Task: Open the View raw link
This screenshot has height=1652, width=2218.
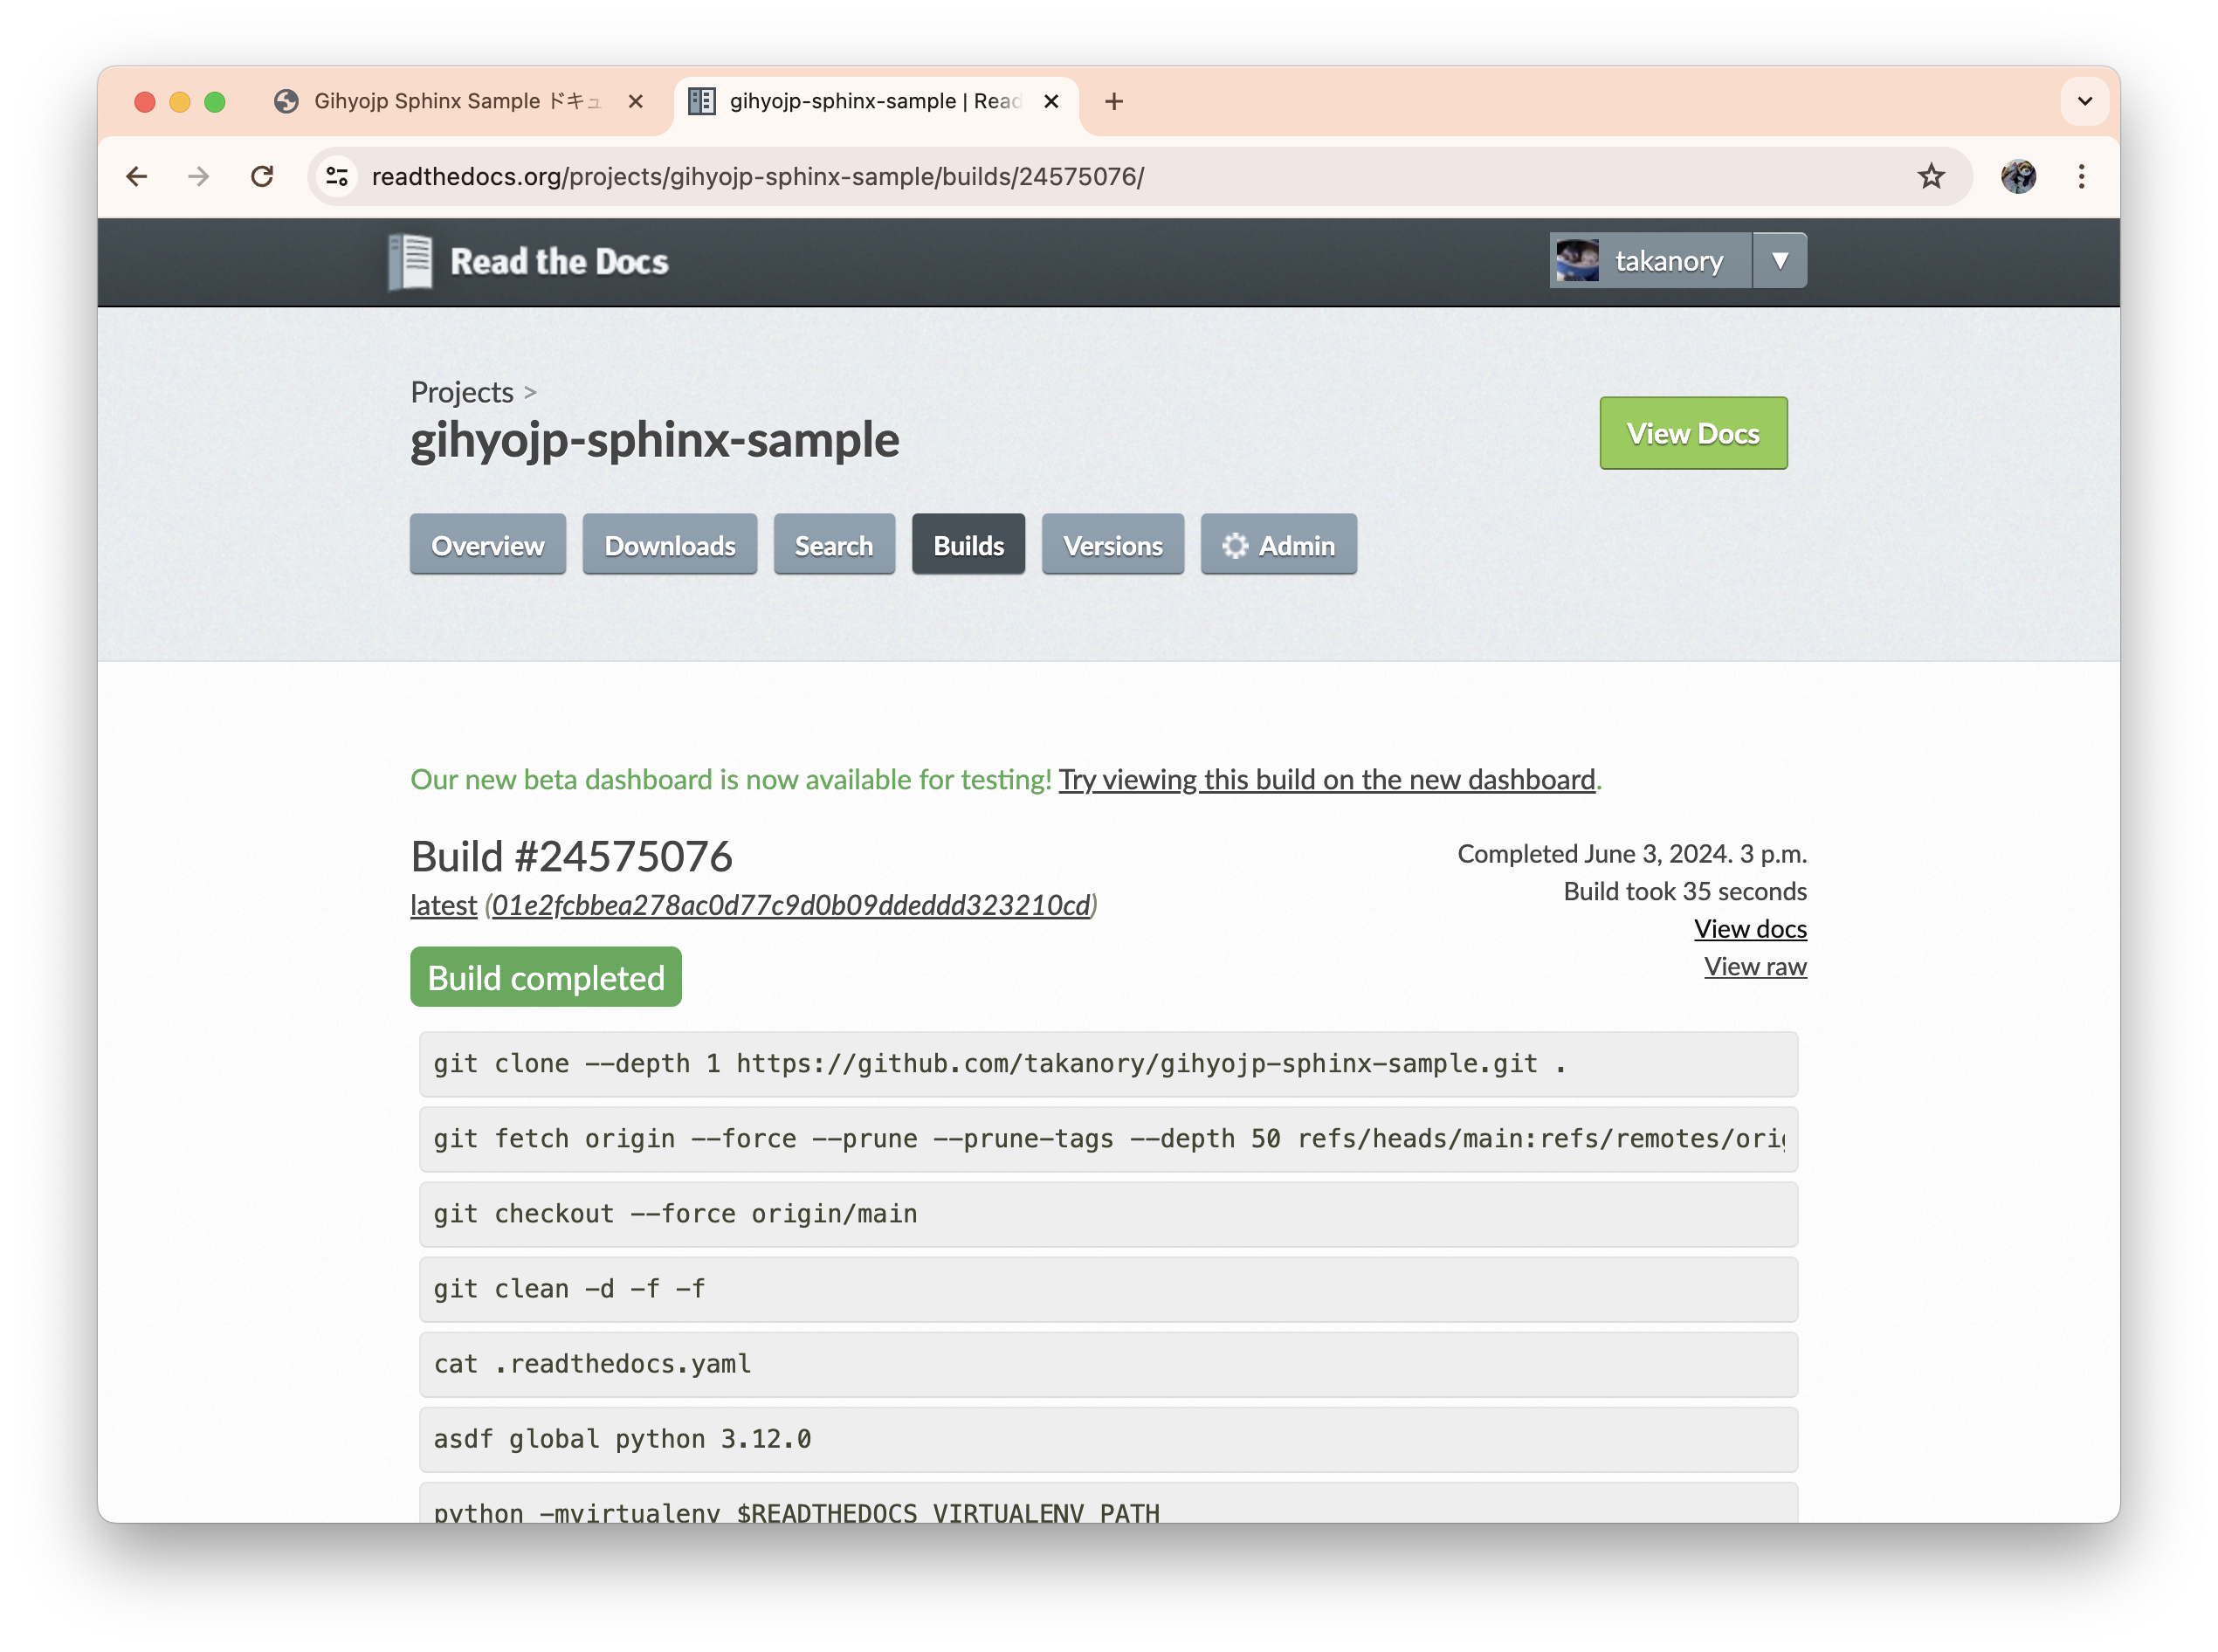Action: tap(1755, 966)
